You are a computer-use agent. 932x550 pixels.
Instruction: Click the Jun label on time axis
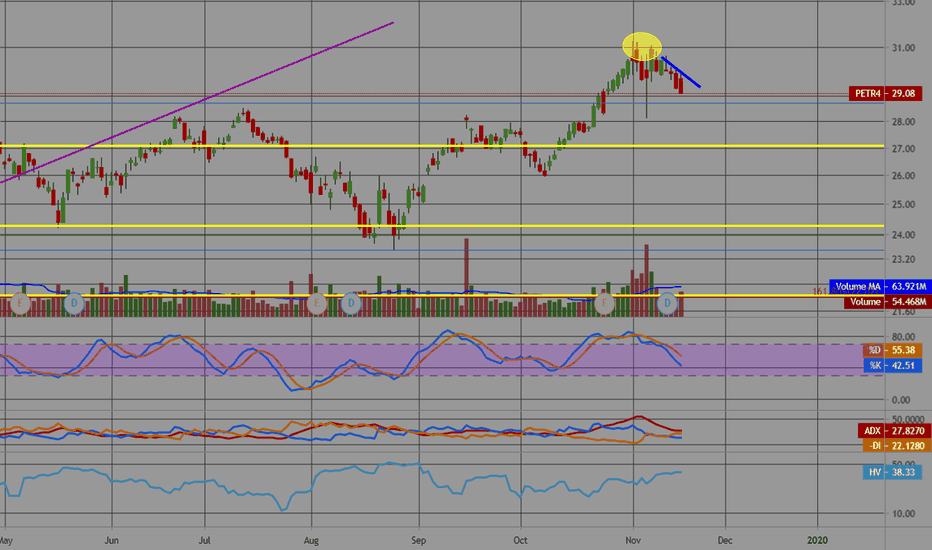(111, 540)
